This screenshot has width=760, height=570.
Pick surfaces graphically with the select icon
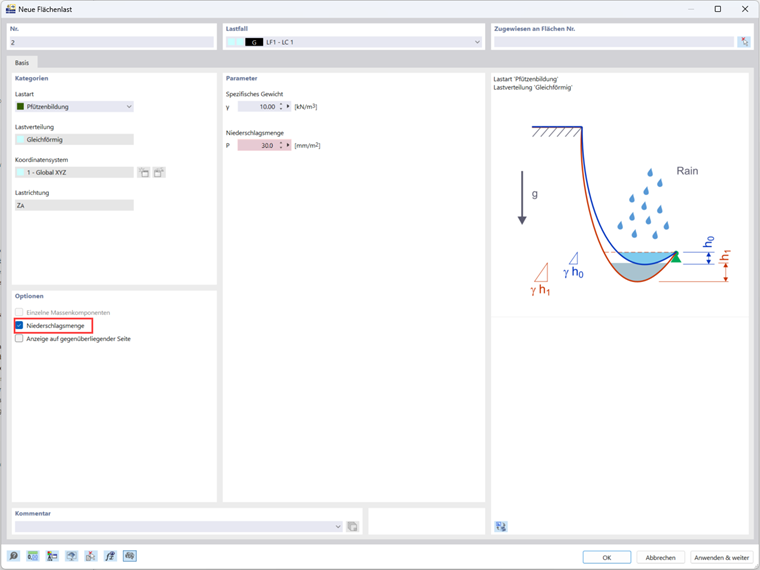(x=744, y=42)
